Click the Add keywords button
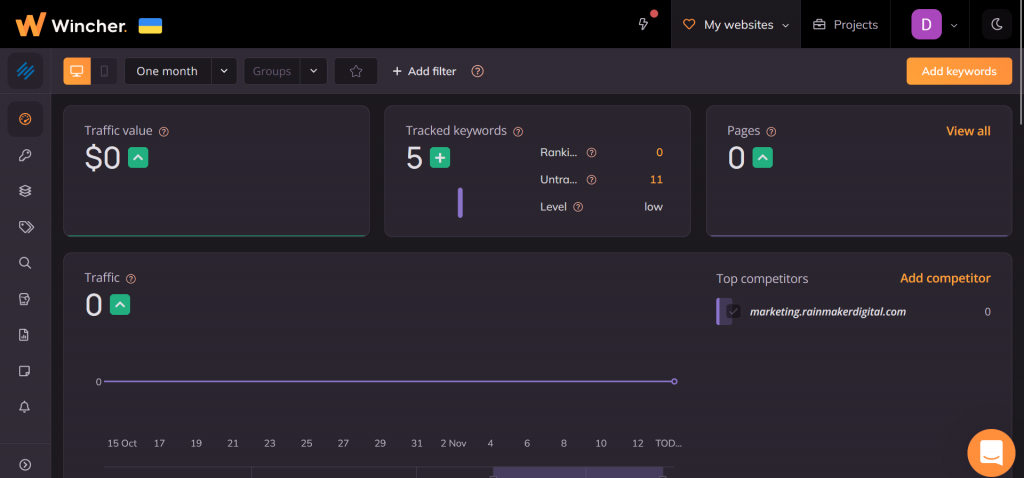Image resolution: width=1024 pixels, height=478 pixels. click(x=958, y=71)
